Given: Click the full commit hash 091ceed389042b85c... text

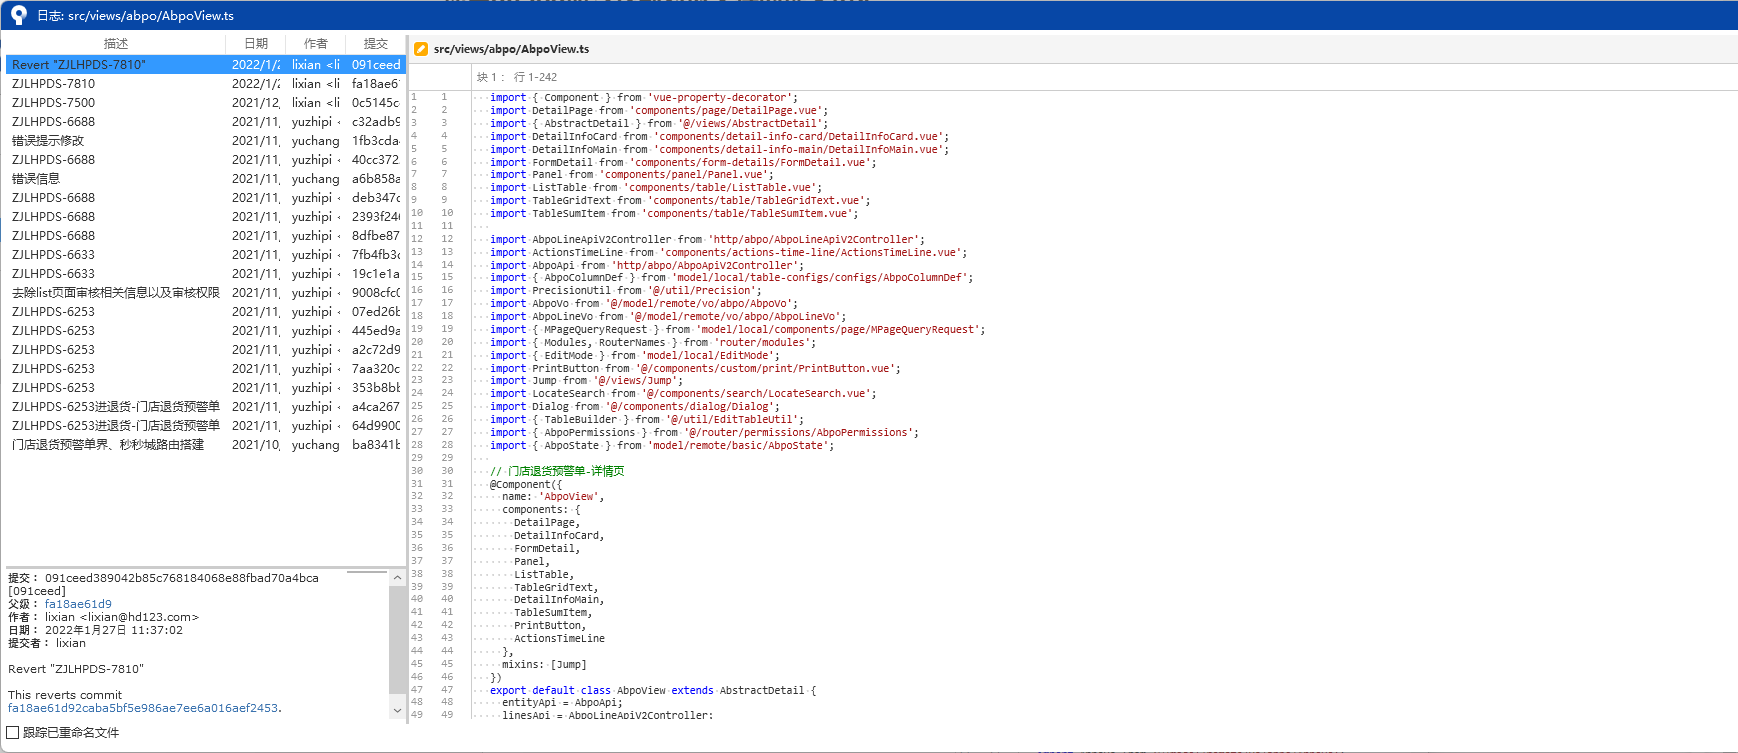Looking at the screenshot, I should coord(182,578).
